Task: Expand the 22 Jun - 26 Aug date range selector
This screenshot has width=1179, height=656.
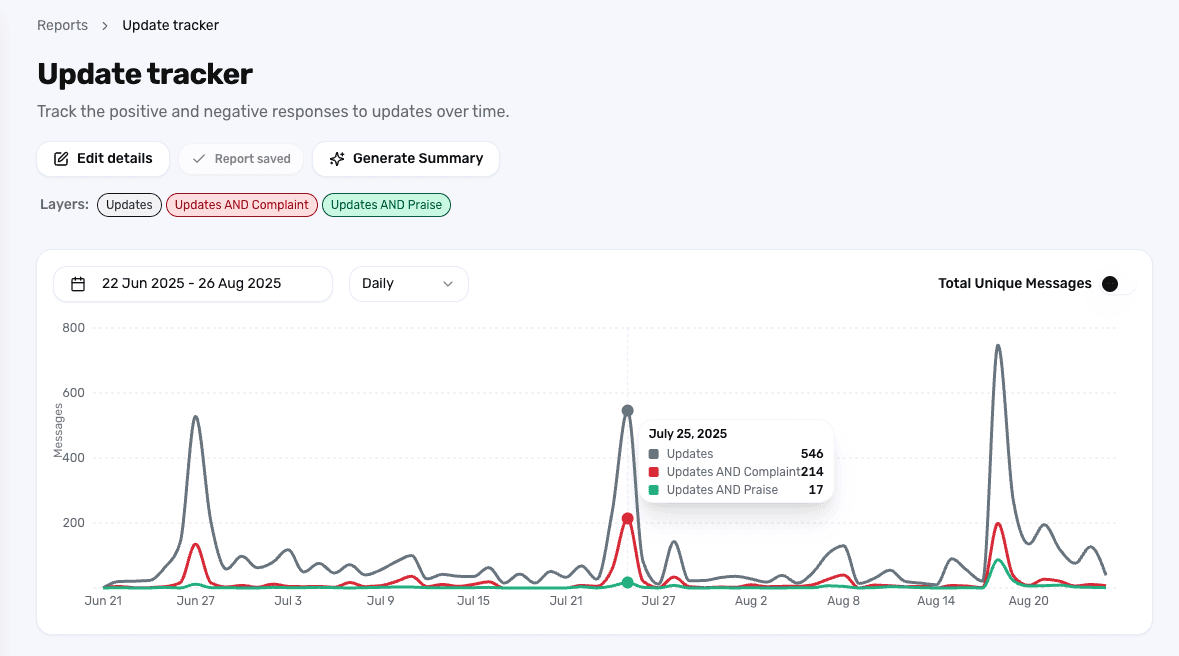Action: coord(192,284)
